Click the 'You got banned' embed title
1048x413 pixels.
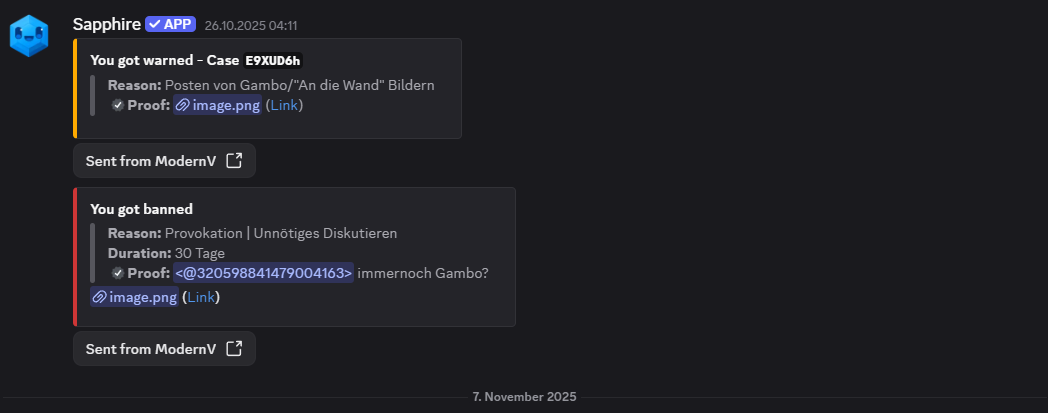pos(141,209)
